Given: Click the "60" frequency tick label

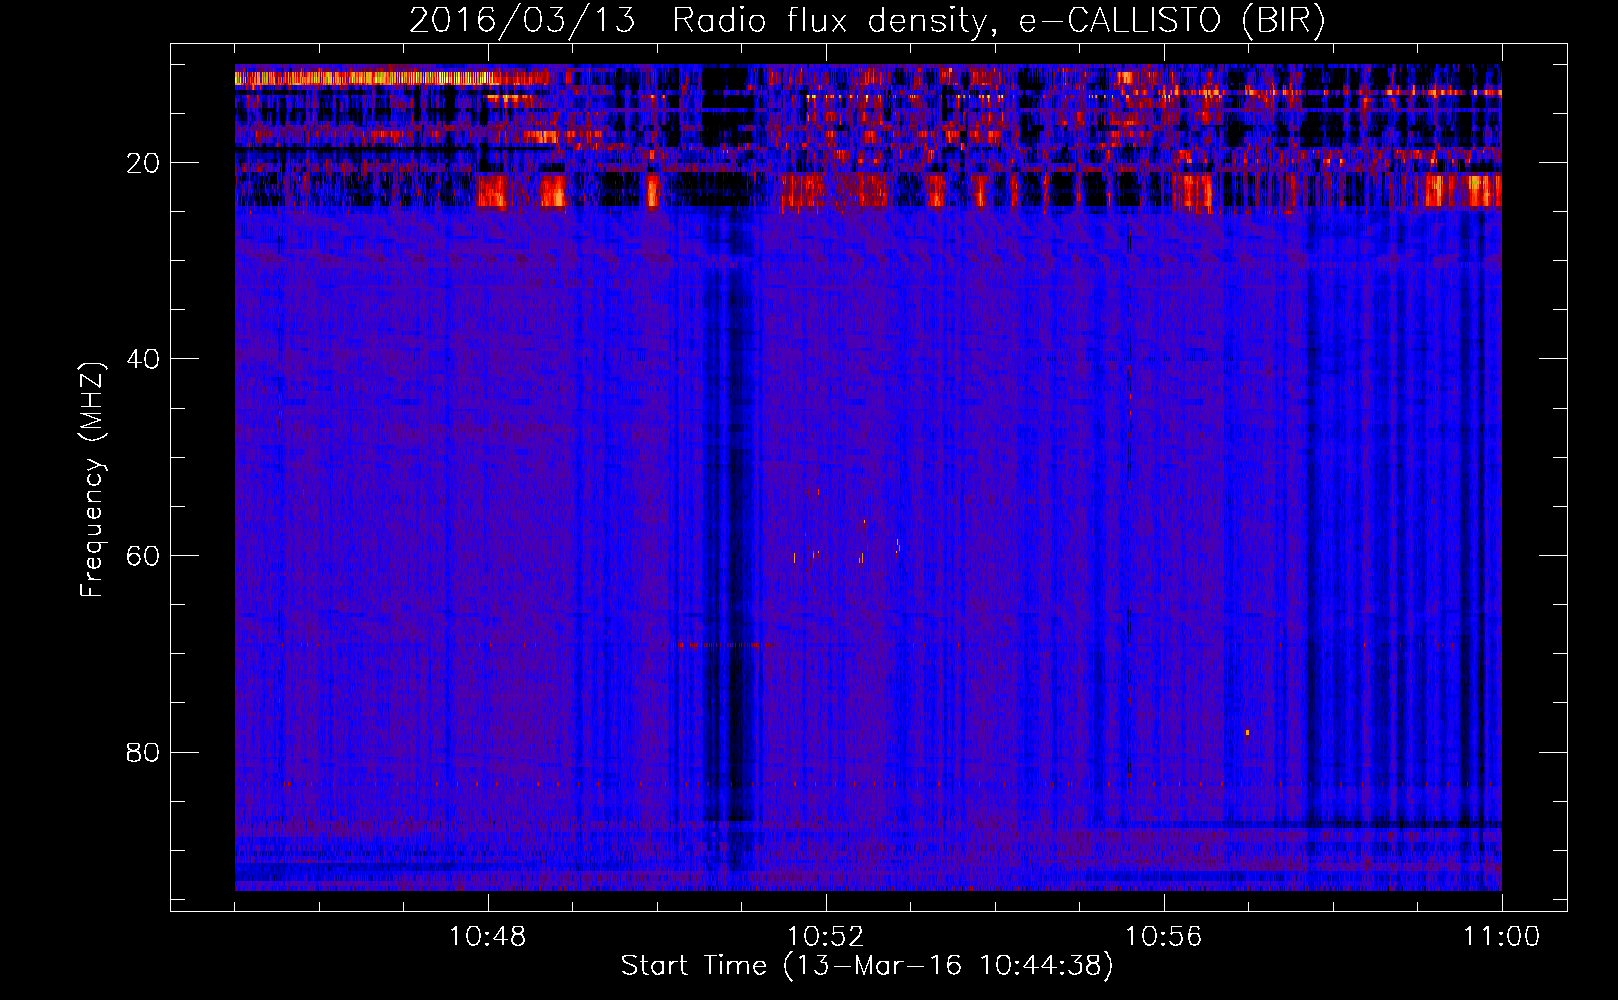Looking at the screenshot, I should point(143,556).
